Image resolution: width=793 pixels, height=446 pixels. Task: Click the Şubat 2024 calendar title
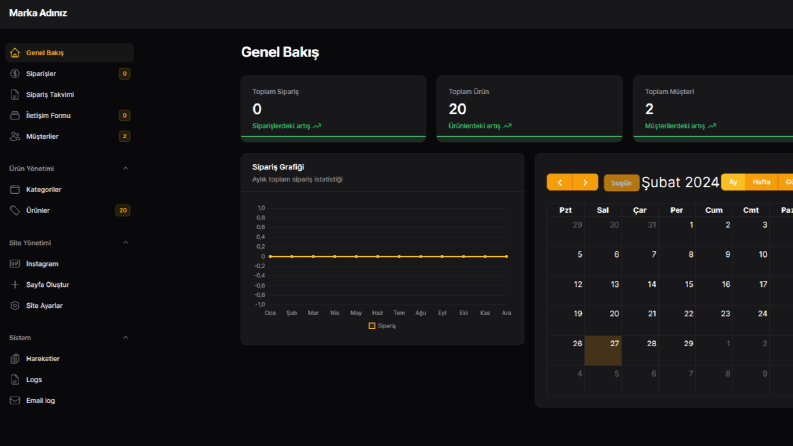point(680,182)
